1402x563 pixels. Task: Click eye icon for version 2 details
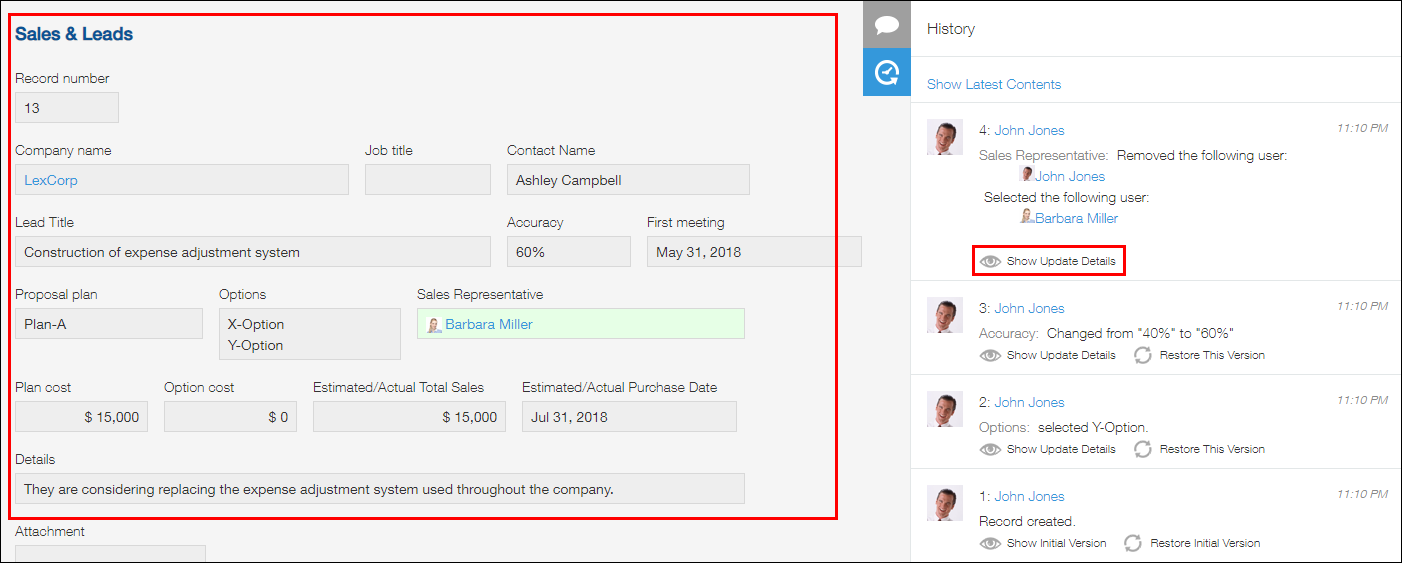(991, 449)
